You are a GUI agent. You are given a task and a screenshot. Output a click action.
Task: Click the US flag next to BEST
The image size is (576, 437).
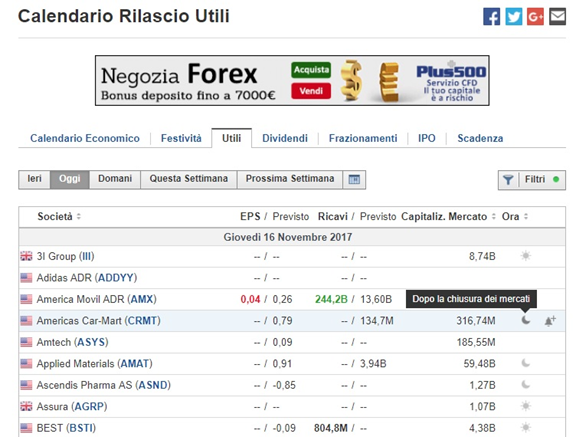tap(26, 428)
